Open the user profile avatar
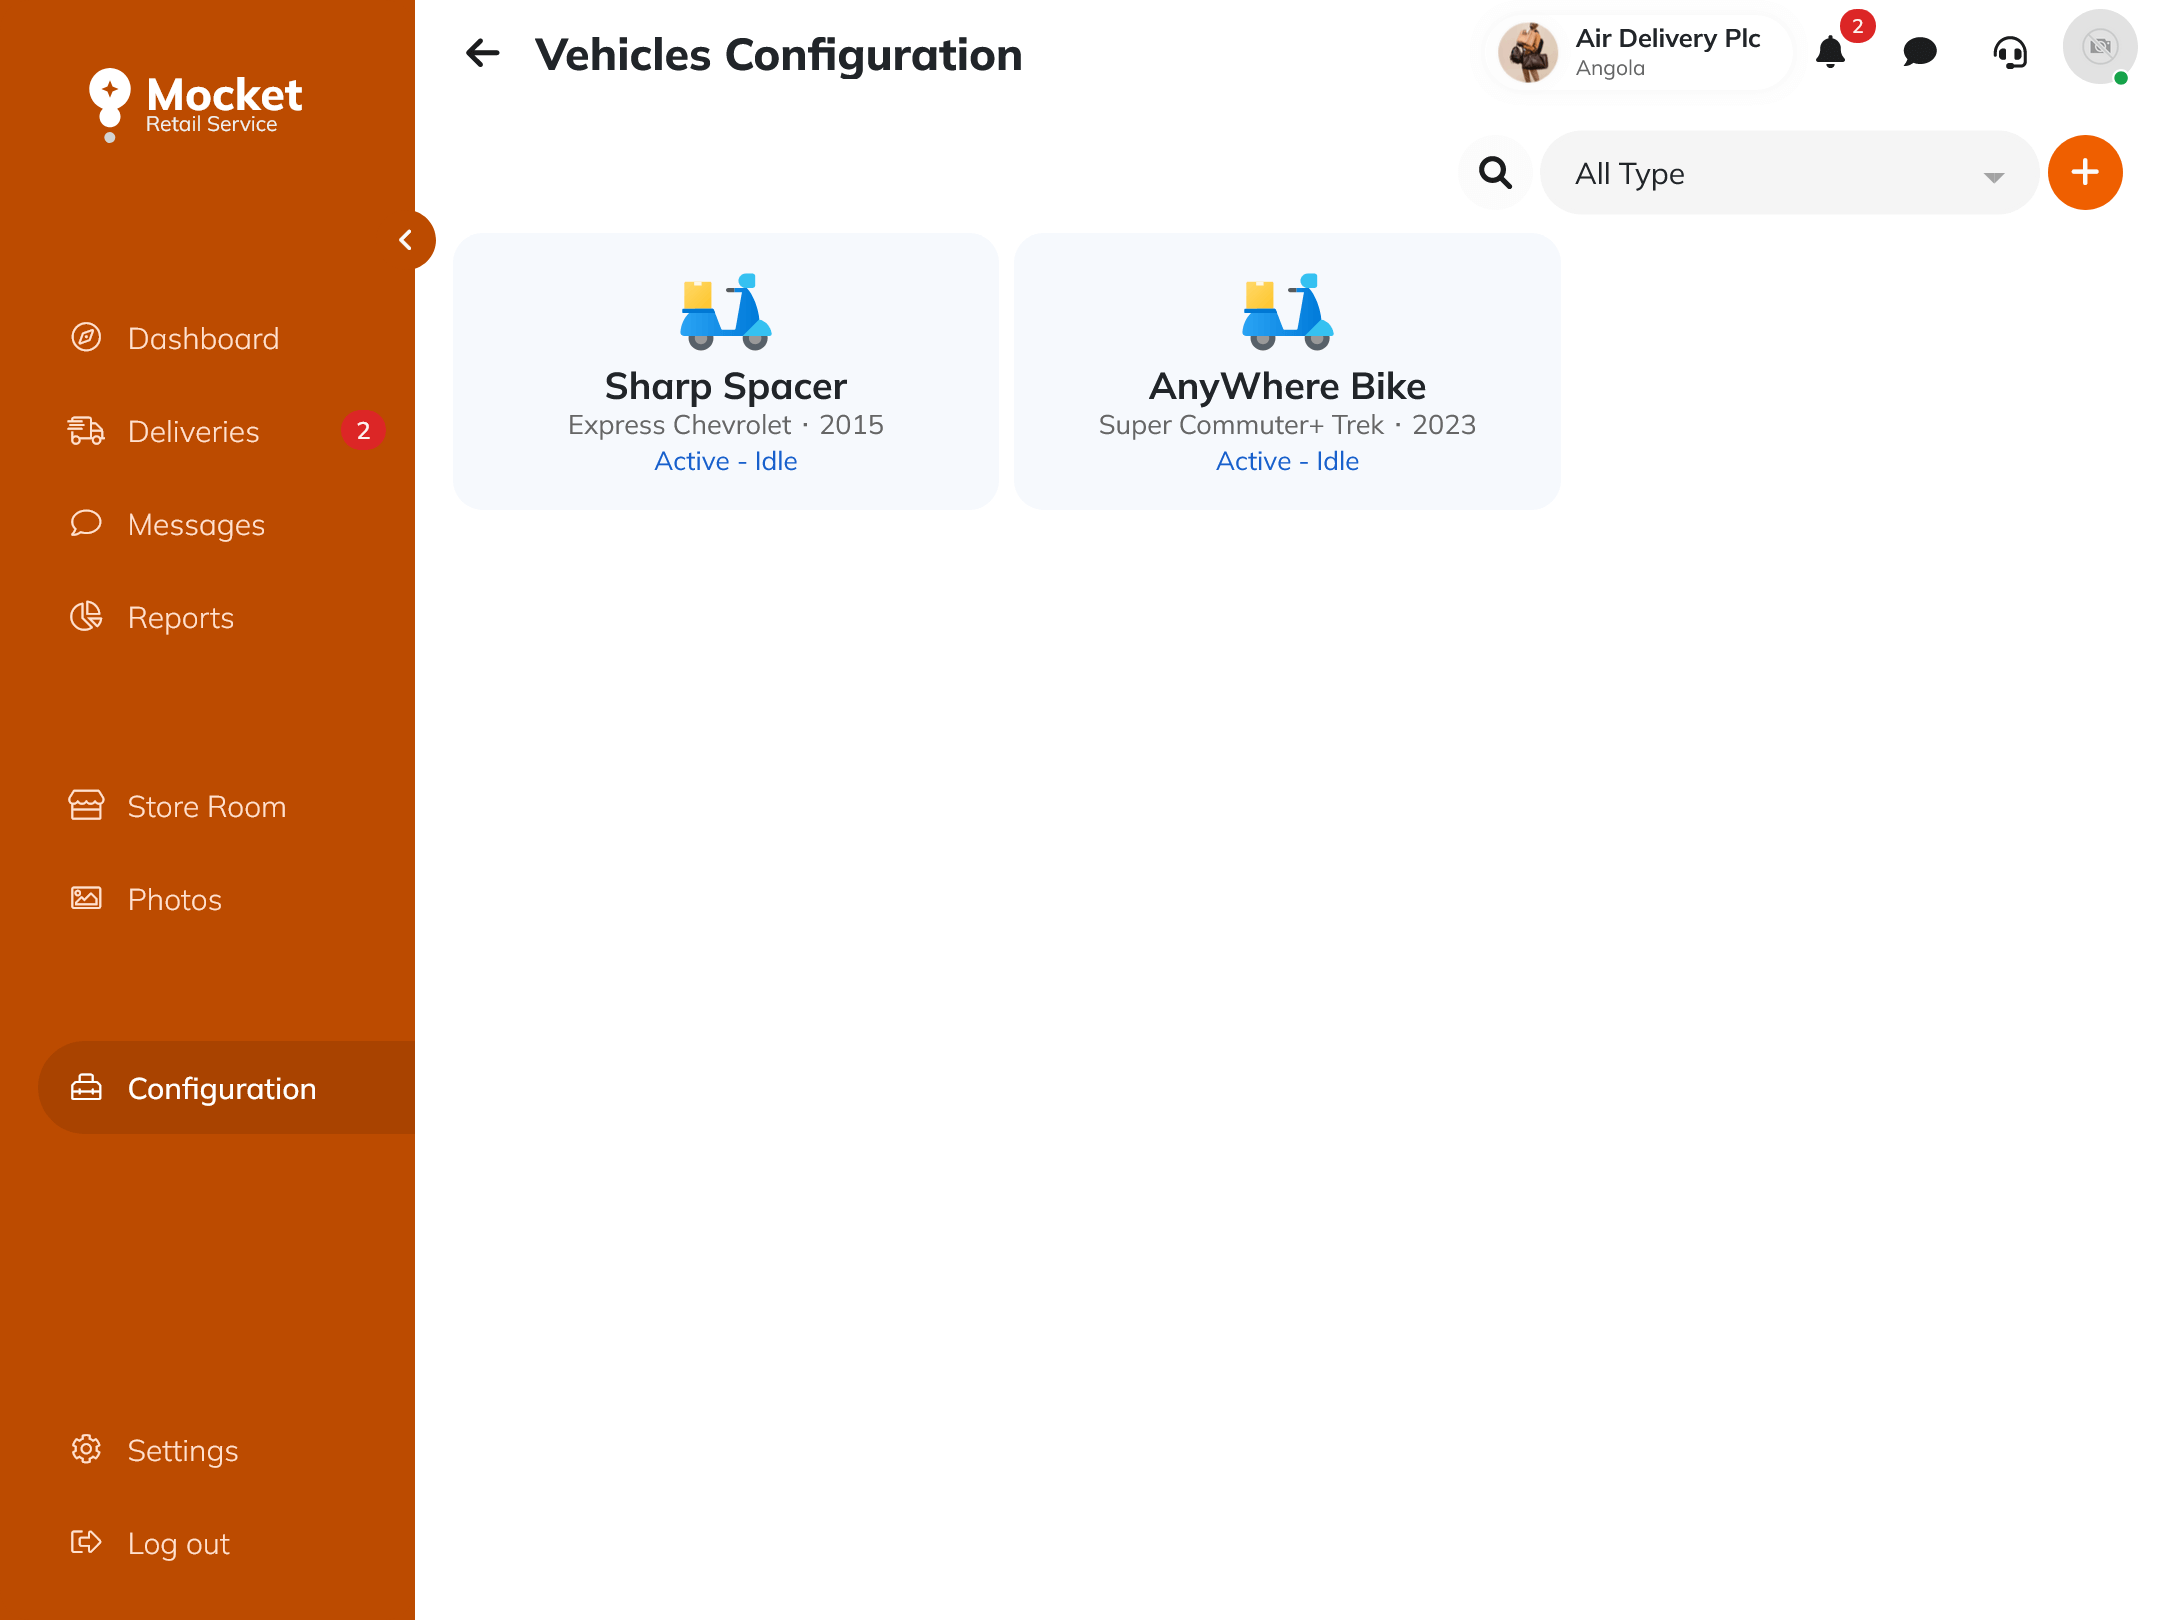Image resolution: width=2162 pixels, height=1620 pixels. click(2100, 47)
